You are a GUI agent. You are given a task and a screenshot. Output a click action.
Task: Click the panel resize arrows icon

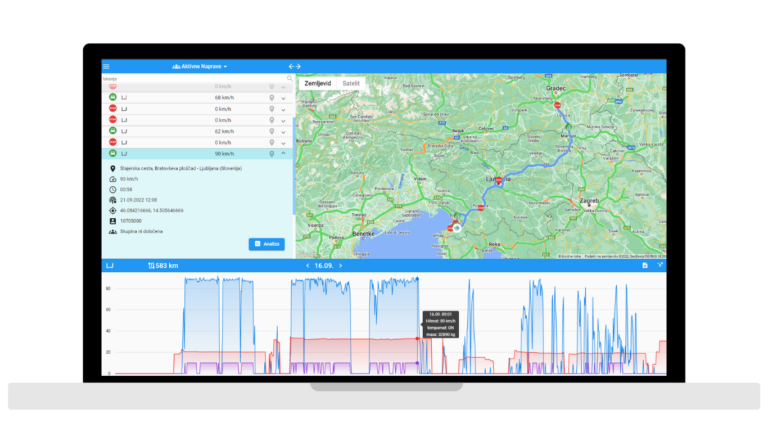[x=294, y=66]
